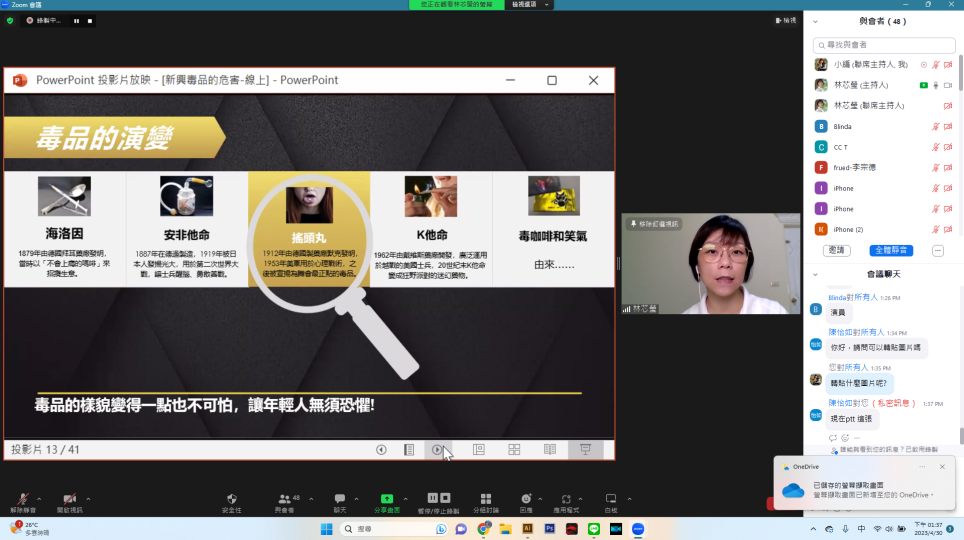Screen dimensions: 964x540
Task: Open the Security (安全性) shield icon
Action: pyautogui.click(x=232, y=499)
